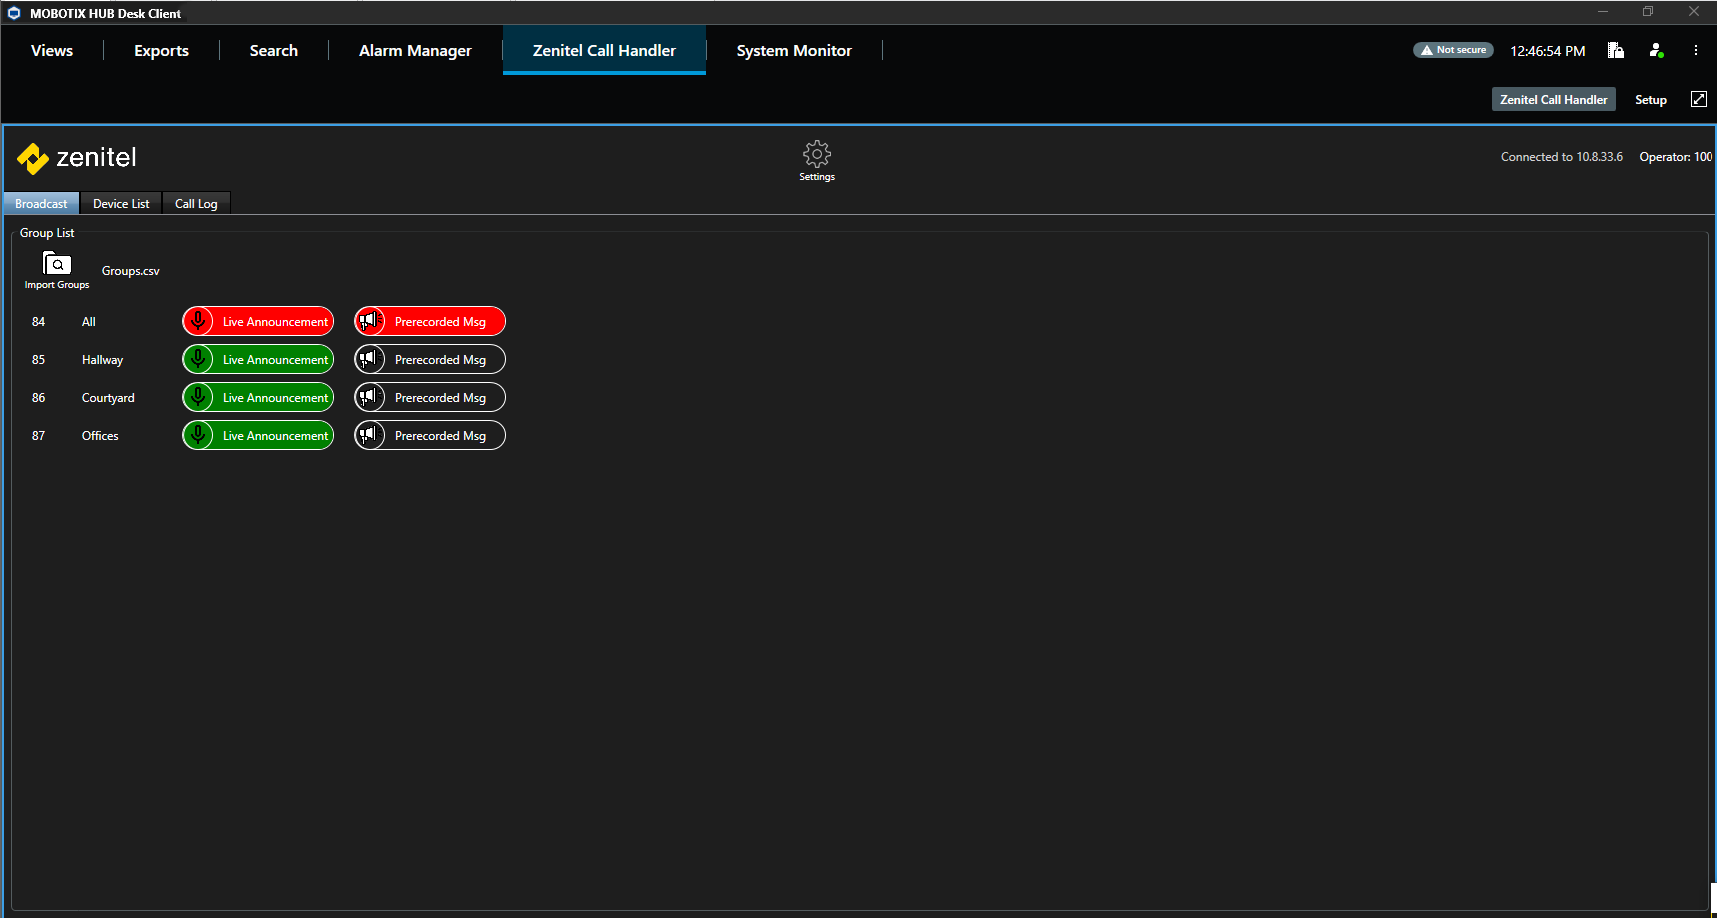Open the Call Log tab
The height and width of the screenshot is (918, 1717).
[196, 204]
